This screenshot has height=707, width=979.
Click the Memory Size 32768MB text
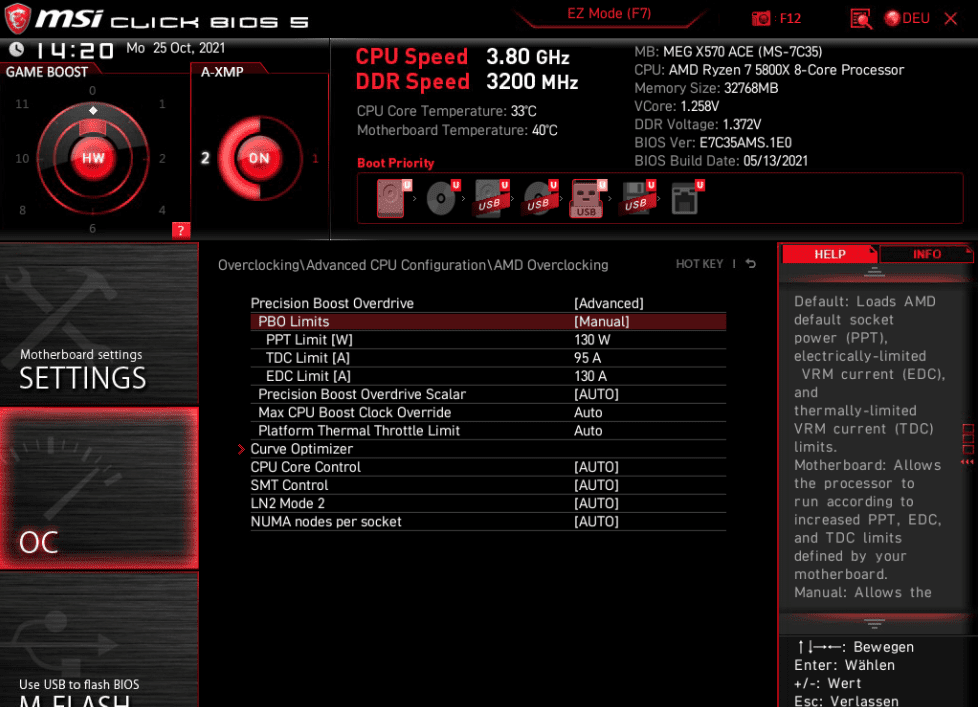[706, 88]
